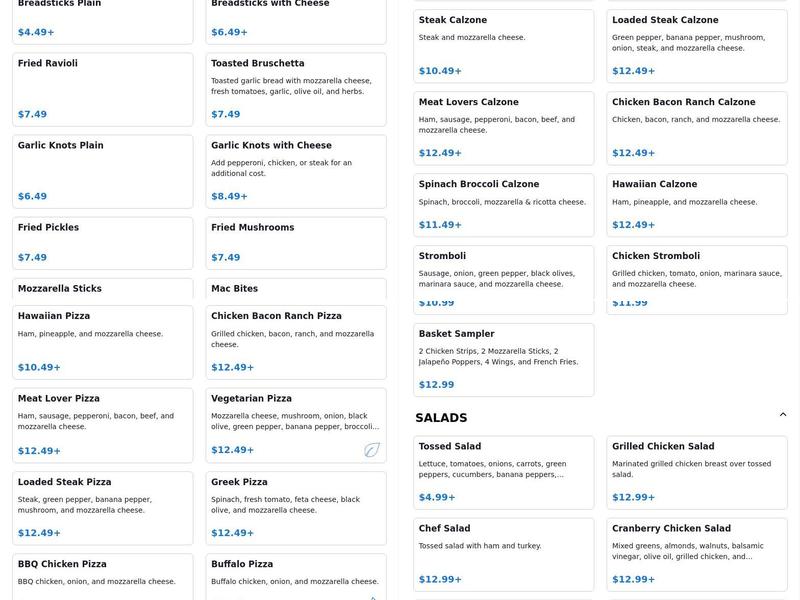Choose Garlic Knots with Cheese
Viewport: 800px width, 600px height.
pos(295,171)
